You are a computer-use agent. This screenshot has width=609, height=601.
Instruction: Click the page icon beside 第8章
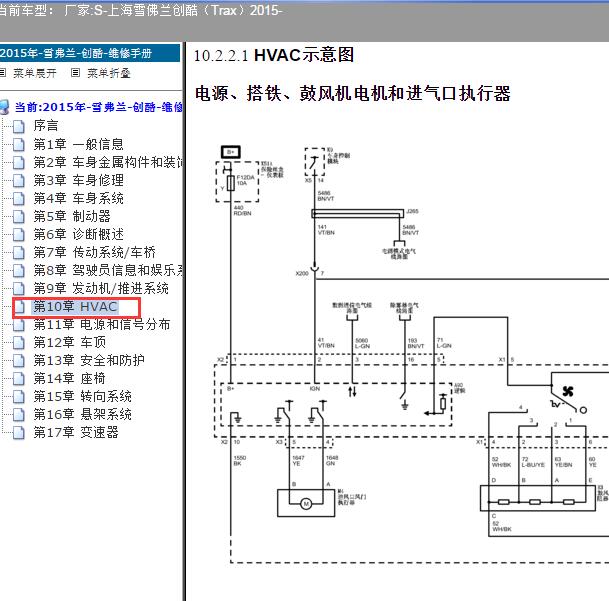pos(19,270)
